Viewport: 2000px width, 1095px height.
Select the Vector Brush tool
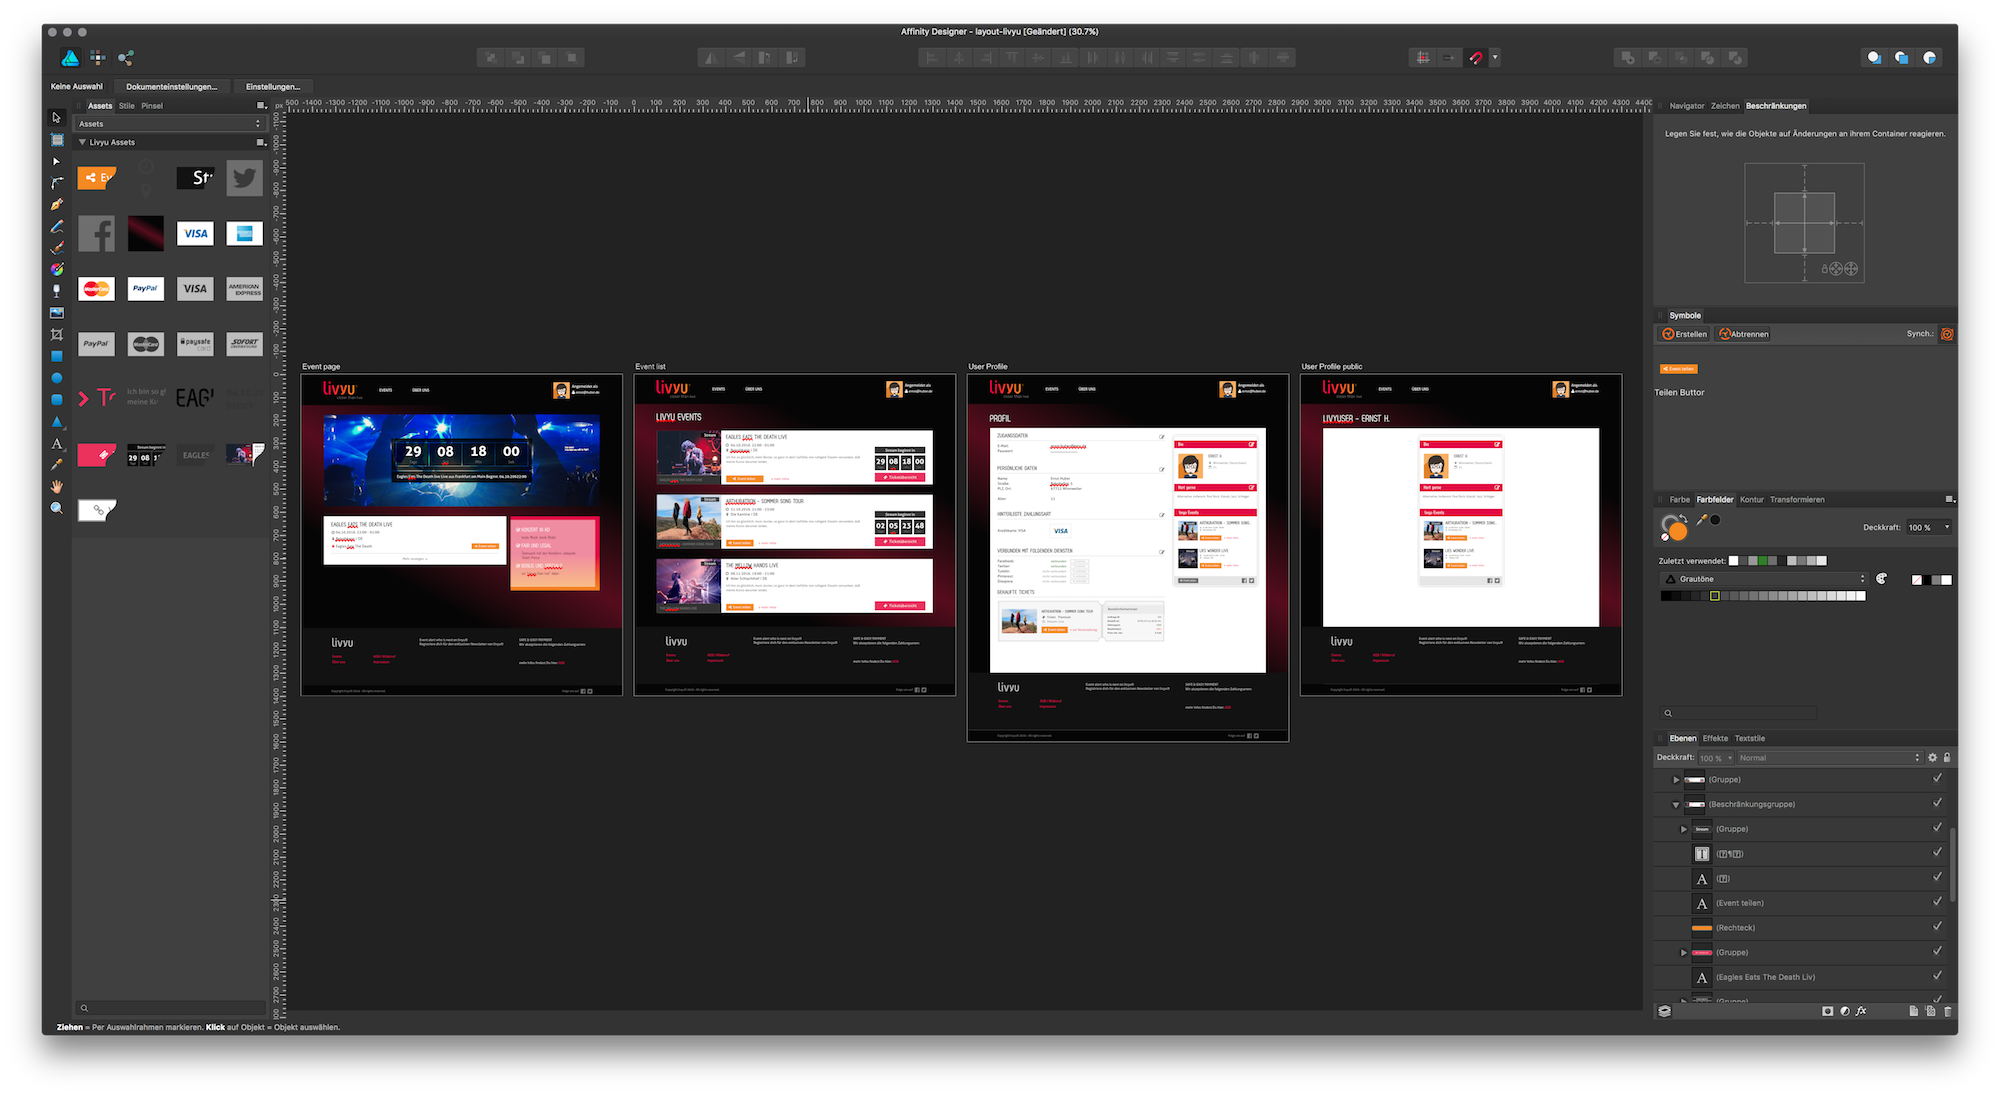[x=57, y=248]
